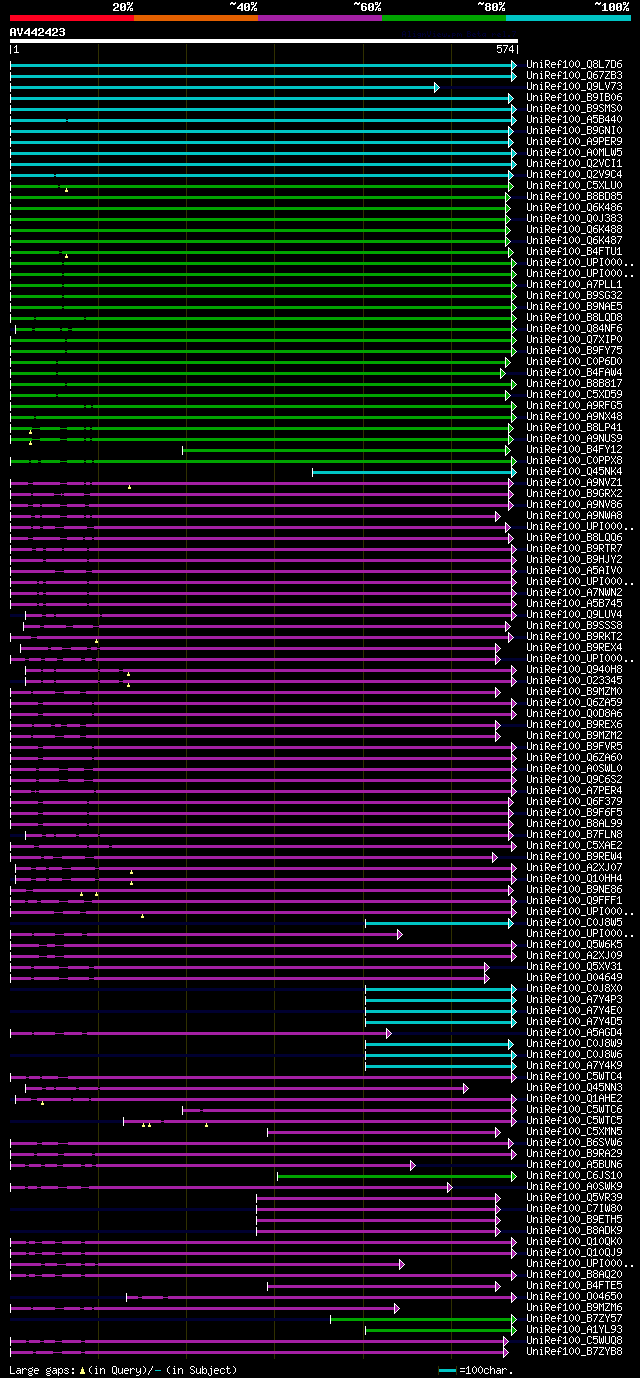640x1378 pixels.
Task: Click the green bar for UniRef100_C6JS10
Action: tap(397, 1176)
